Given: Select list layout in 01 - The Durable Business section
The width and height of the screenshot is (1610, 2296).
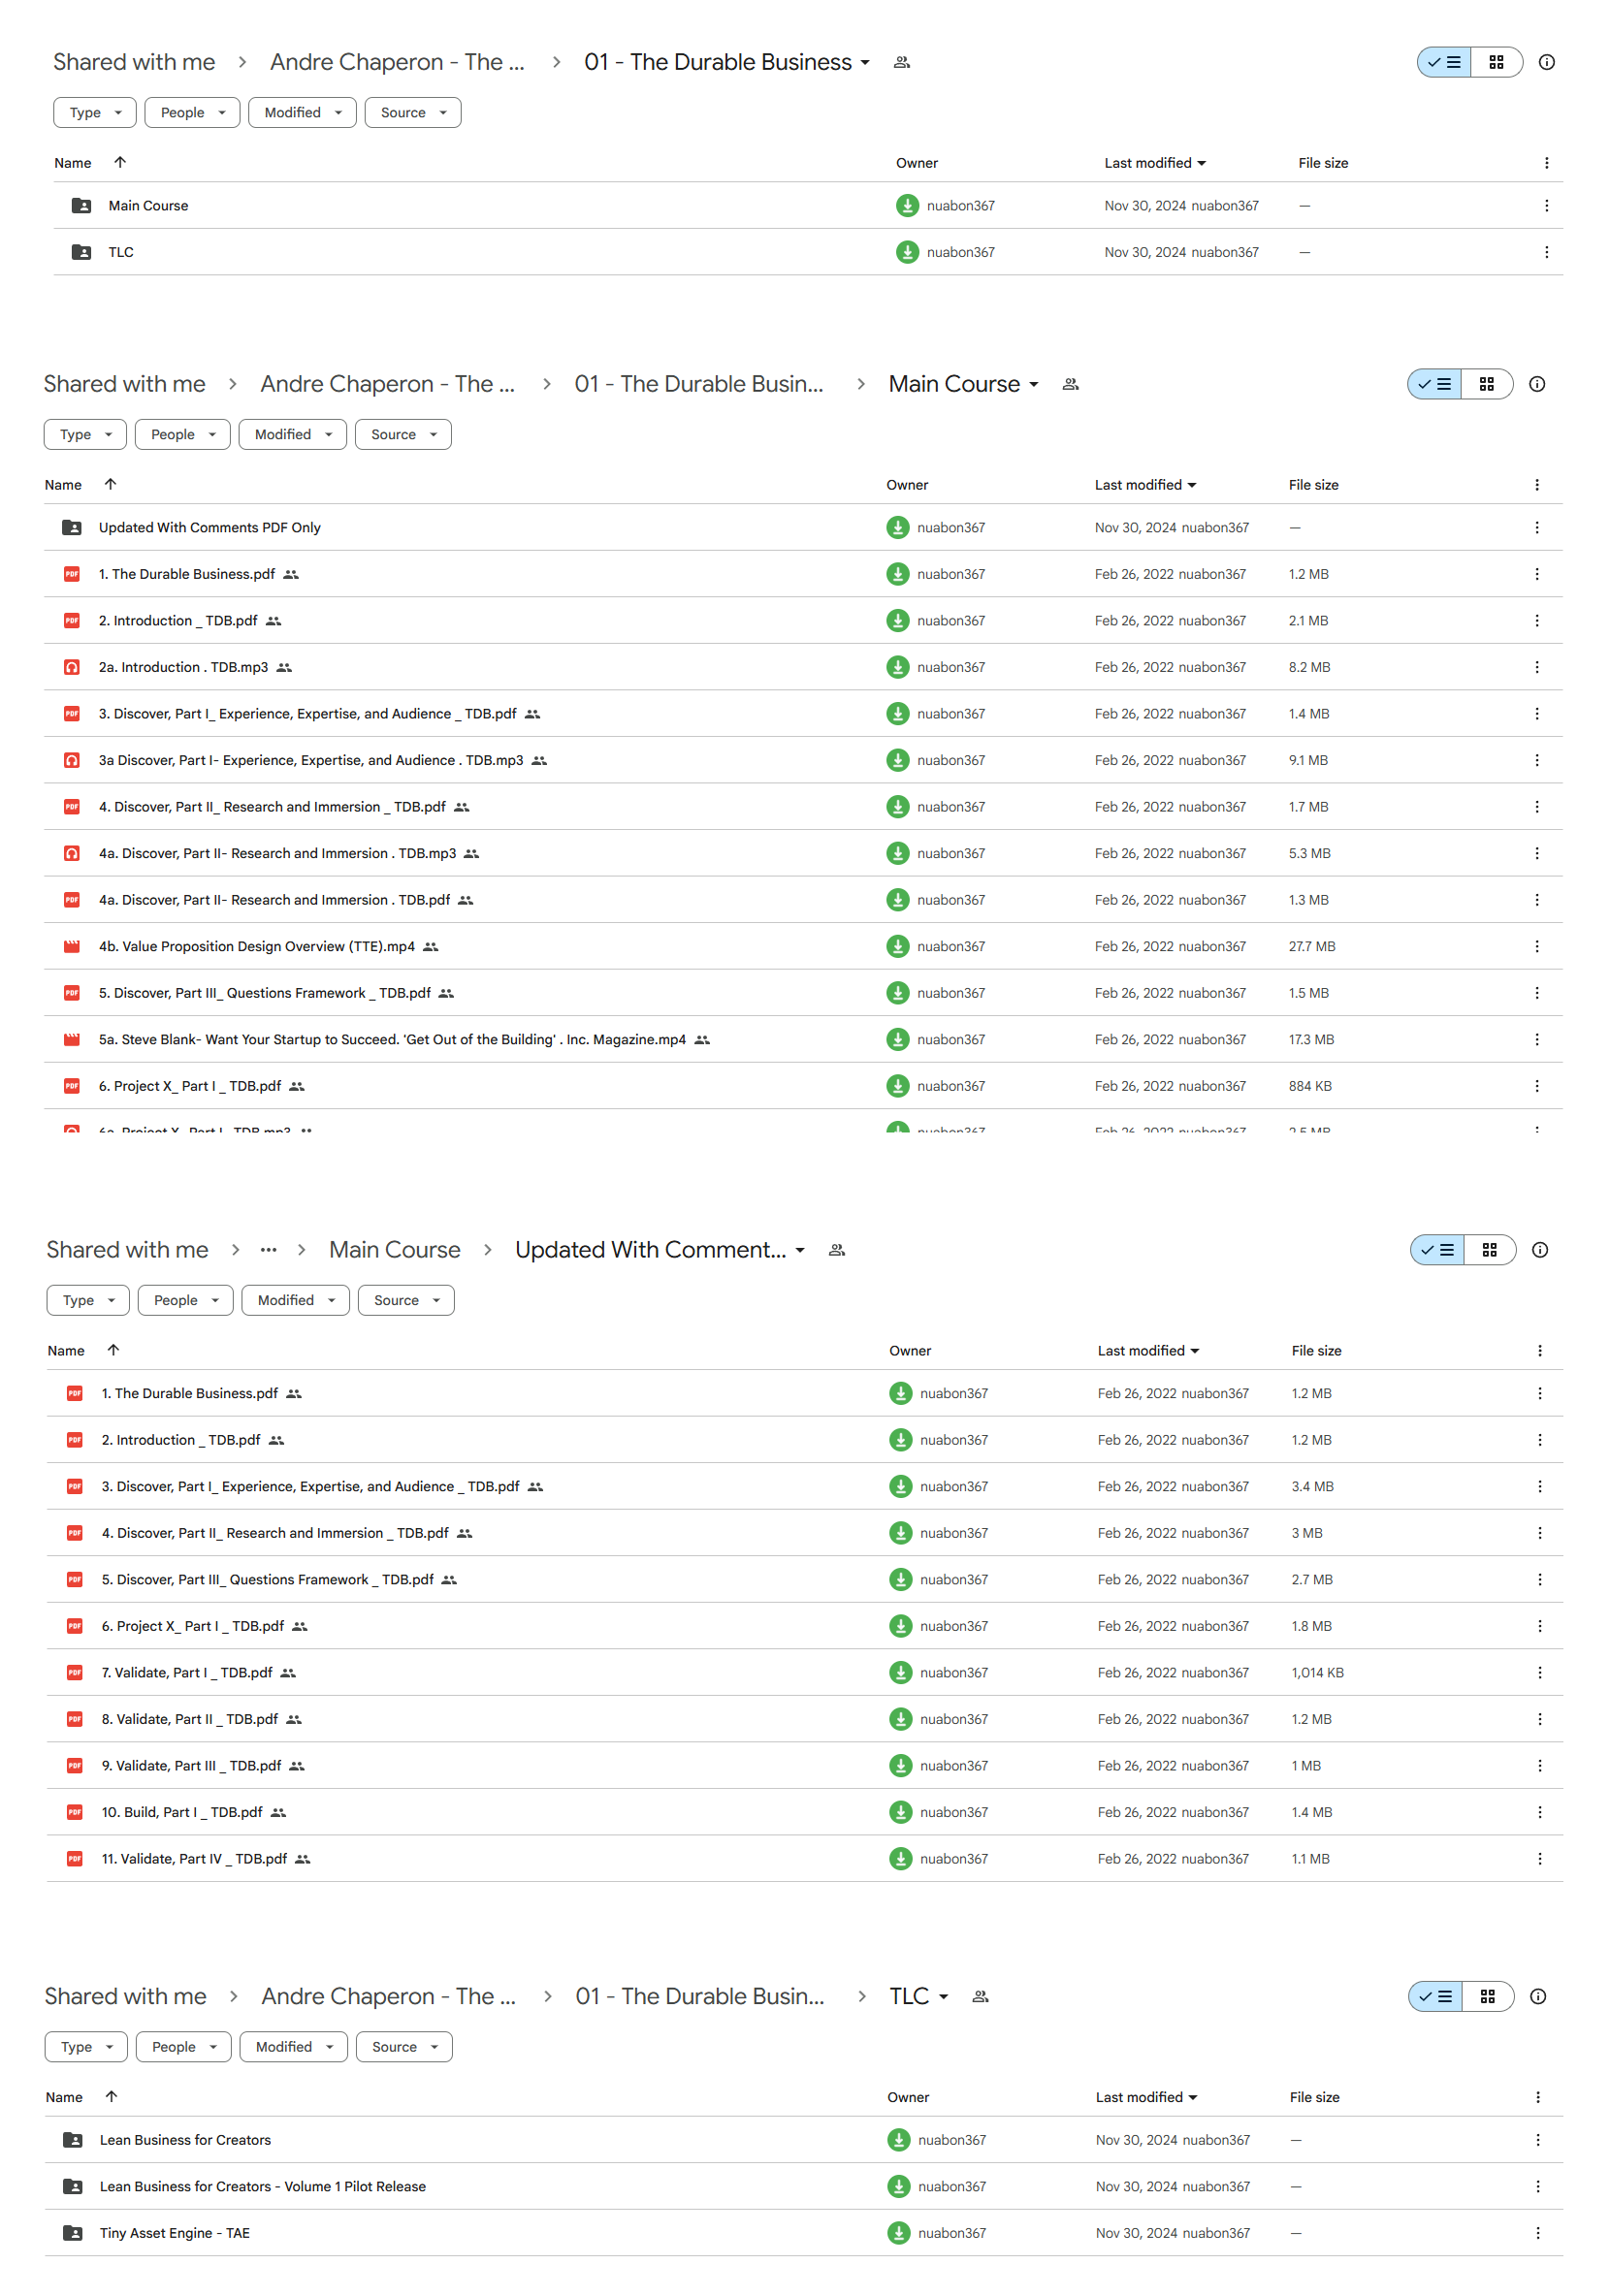Looking at the screenshot, I should click(1444, 62).
